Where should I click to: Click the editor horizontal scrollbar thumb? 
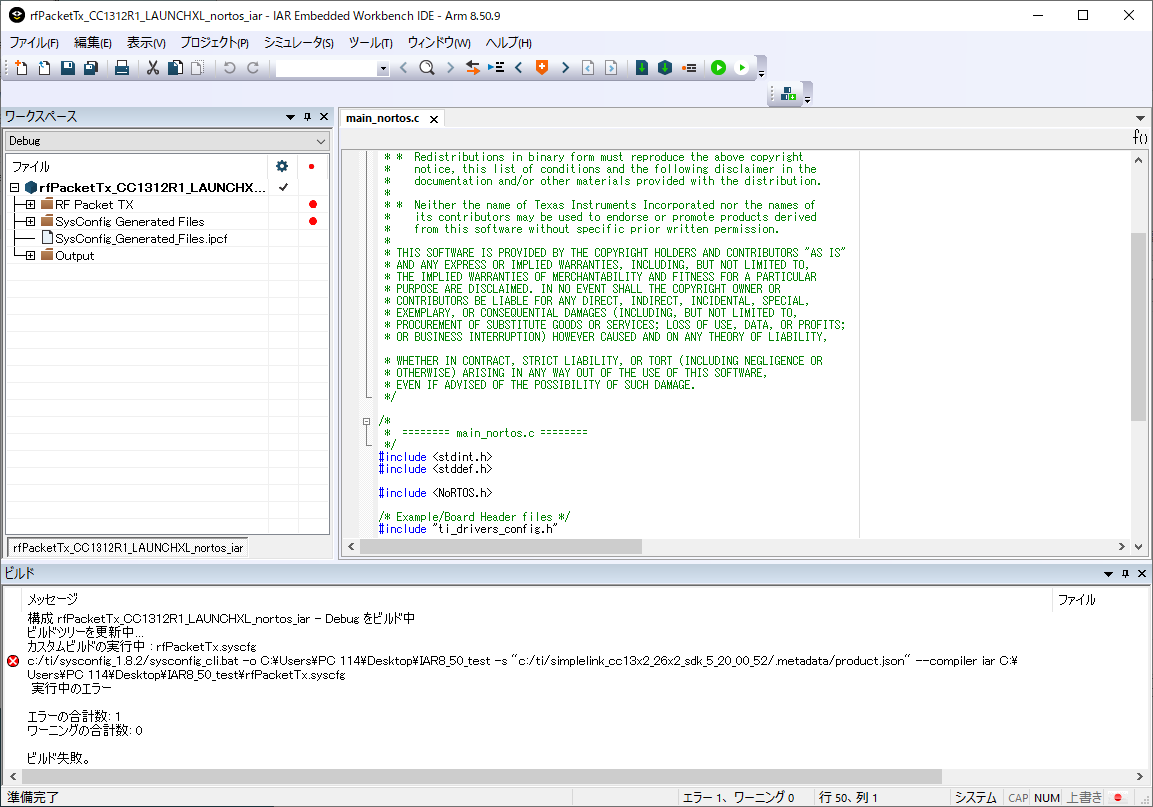(x=501, y=547)
